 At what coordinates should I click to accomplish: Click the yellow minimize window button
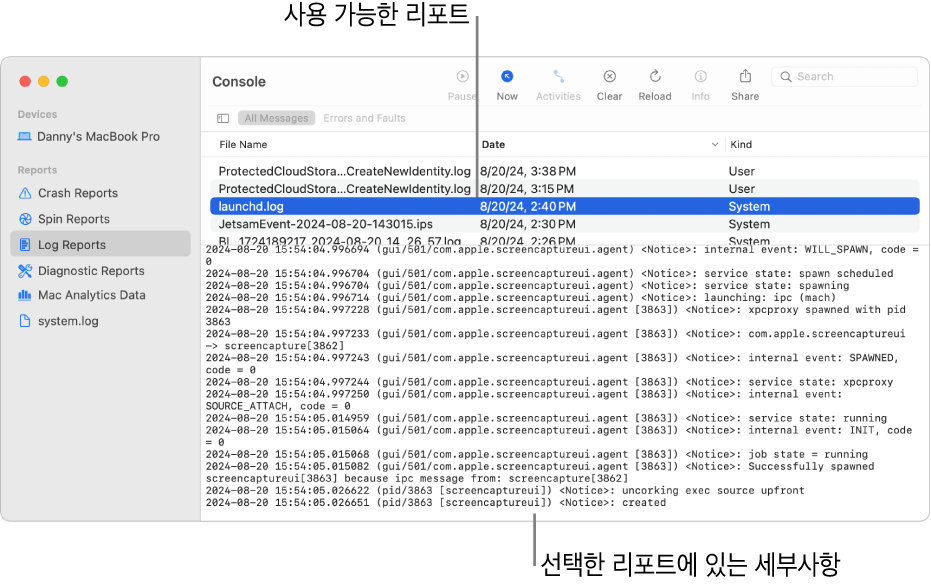point(43,81)
